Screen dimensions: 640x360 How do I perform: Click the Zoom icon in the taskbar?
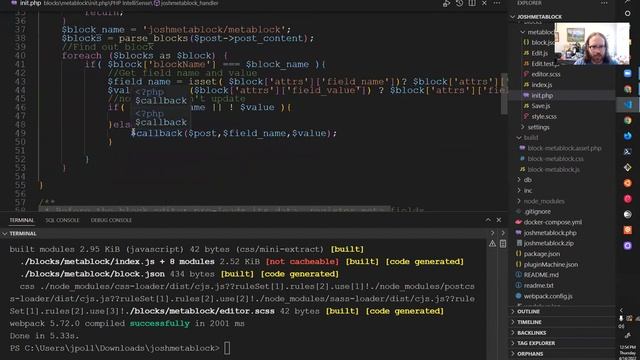point(628,73)
